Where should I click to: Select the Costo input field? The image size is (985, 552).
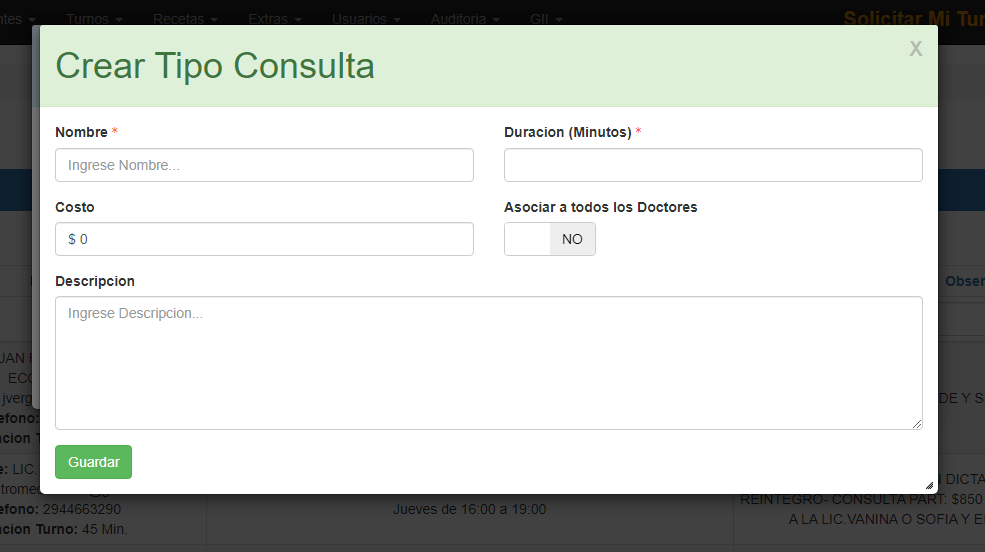click(x=264, y=239)
